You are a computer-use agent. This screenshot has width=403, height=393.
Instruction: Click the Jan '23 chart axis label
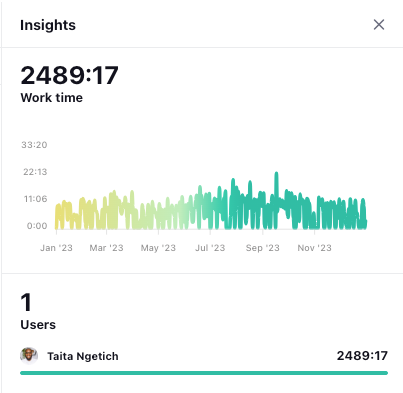coord(56,248)
